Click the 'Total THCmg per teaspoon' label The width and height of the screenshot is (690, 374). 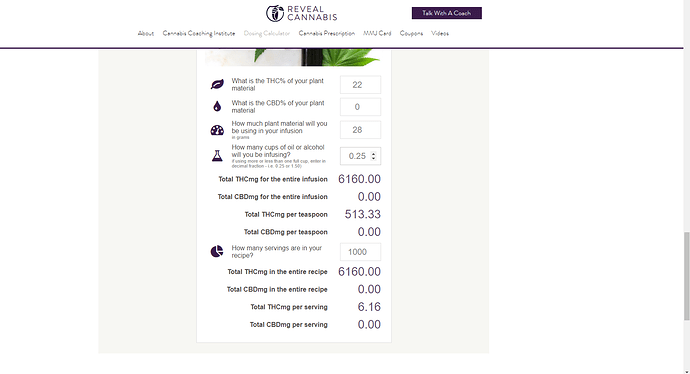(x=286, y=214)
